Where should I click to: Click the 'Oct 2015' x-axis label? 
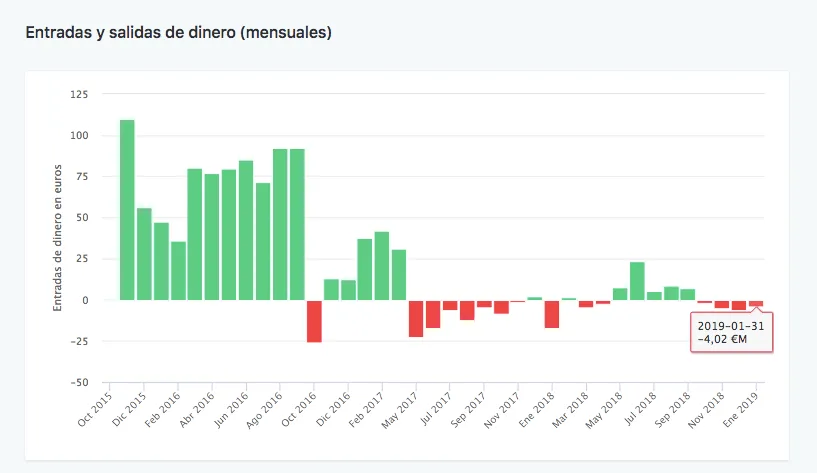coord(96,410)
